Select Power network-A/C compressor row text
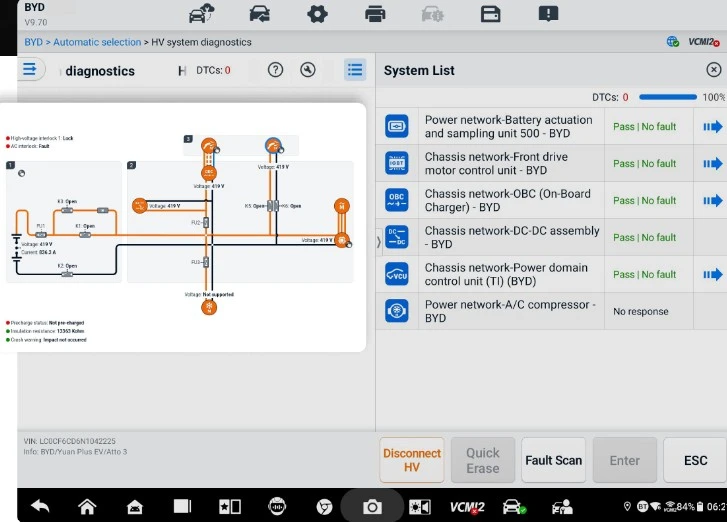This screenshot has width=727, height=522. (x=510, y=311)
